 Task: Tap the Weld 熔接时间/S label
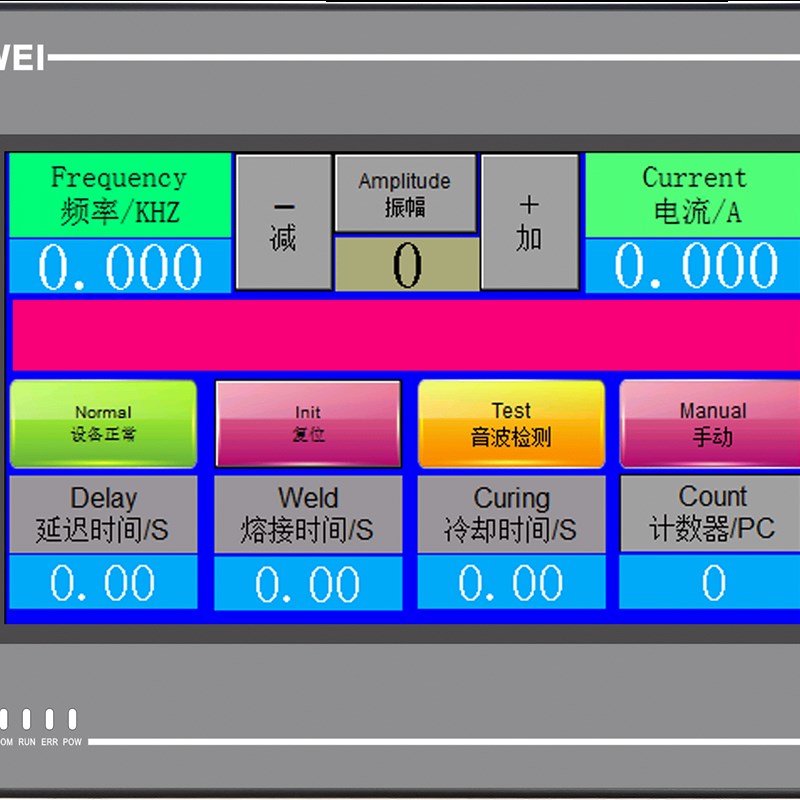[x=308, y=514]
